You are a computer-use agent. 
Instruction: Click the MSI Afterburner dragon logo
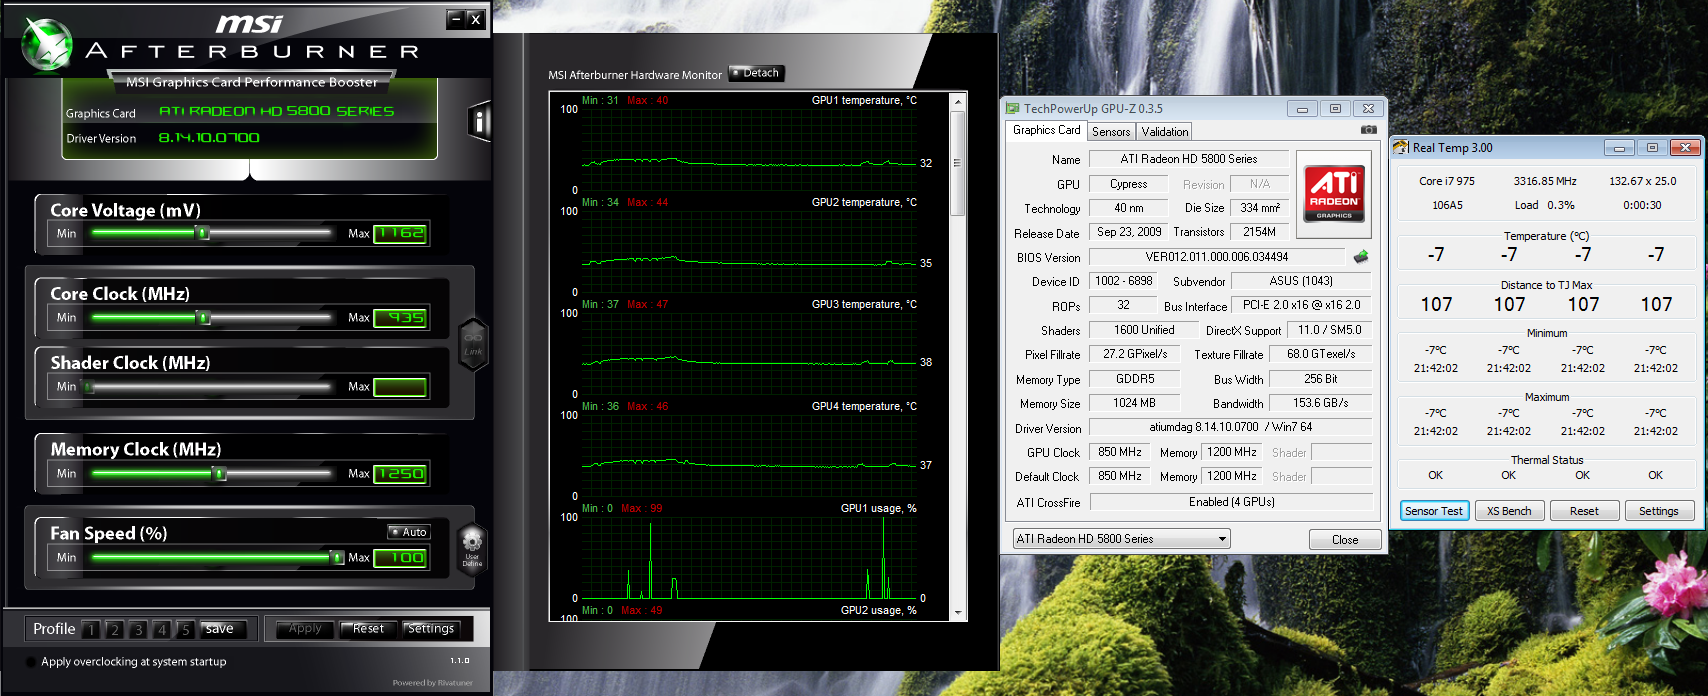click(x=46, y=45)
